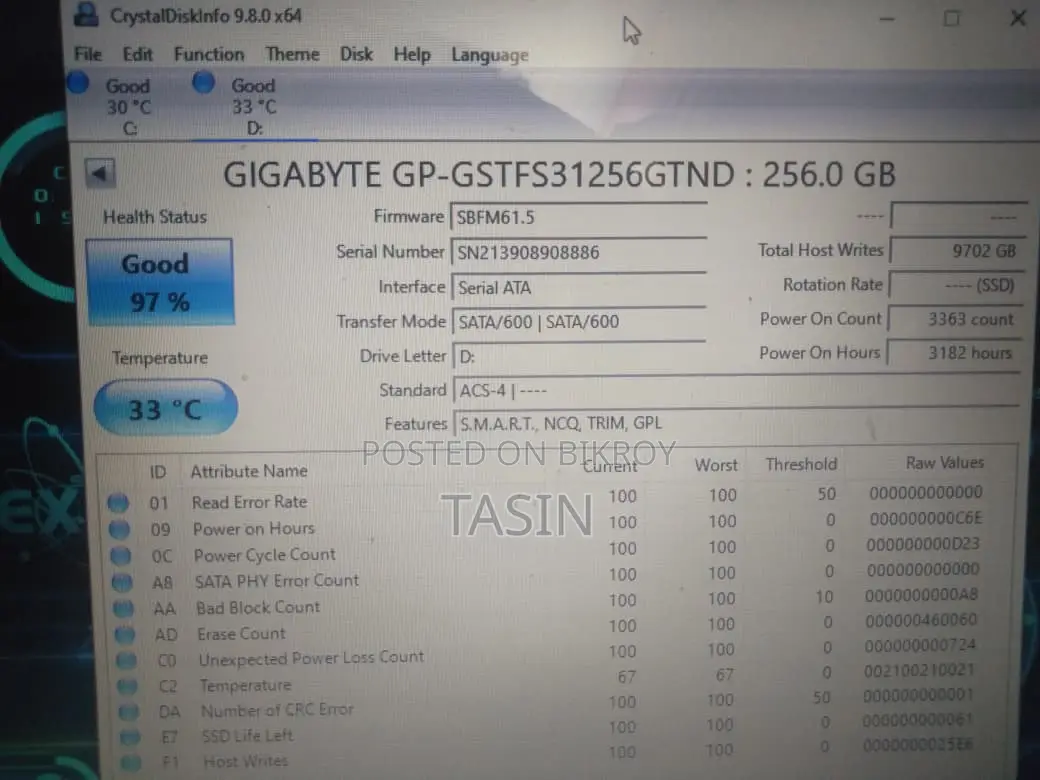Screen dimensions: 1040x780
Task: Click the Standard field ACS-4
Action: [x=736, y=391]
